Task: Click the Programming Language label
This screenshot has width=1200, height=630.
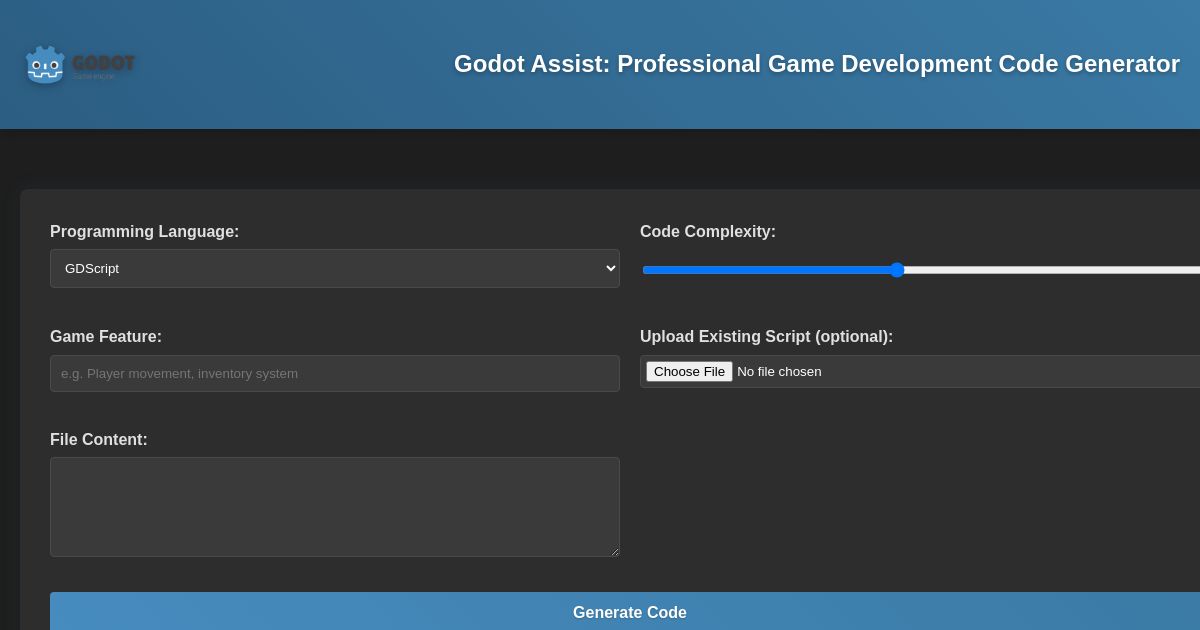Action: (144, 232)
